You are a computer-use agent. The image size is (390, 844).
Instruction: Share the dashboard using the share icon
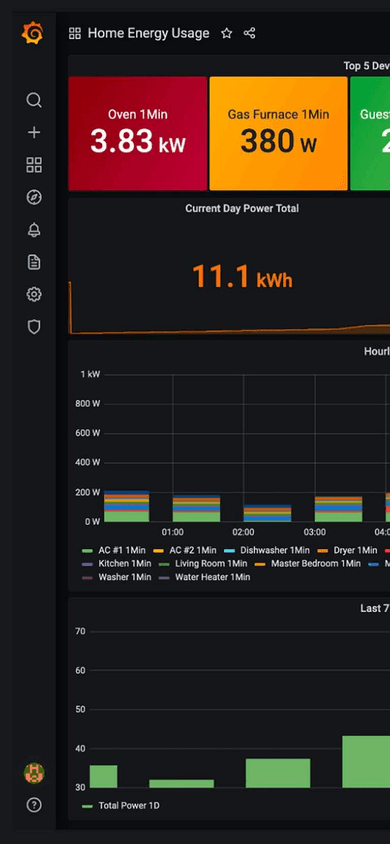tap(249, 33)
